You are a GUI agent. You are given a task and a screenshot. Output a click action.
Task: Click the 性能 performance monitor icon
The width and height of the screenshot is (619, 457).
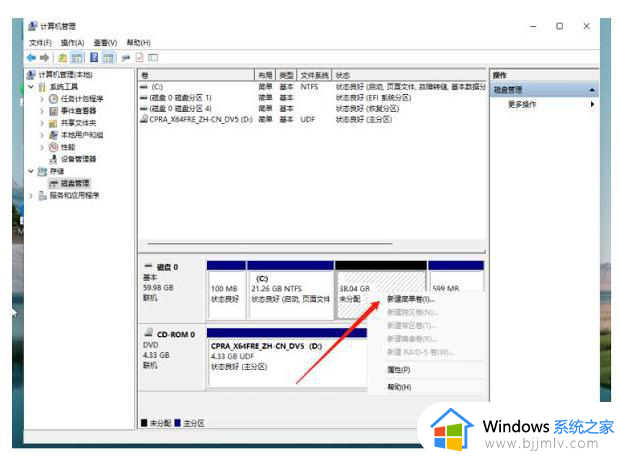[53, 147]
